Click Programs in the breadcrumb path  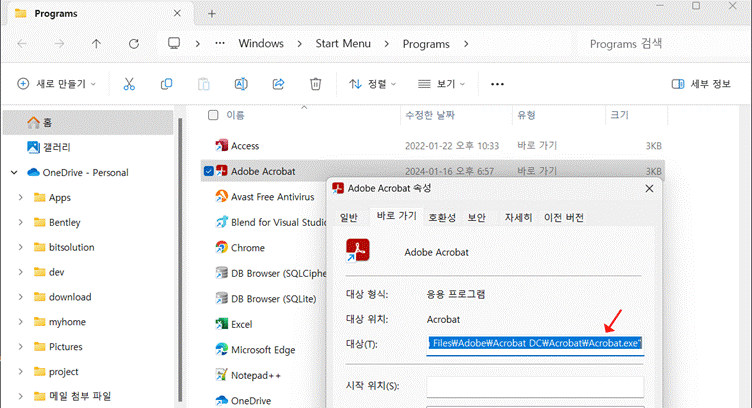[426, 44]
